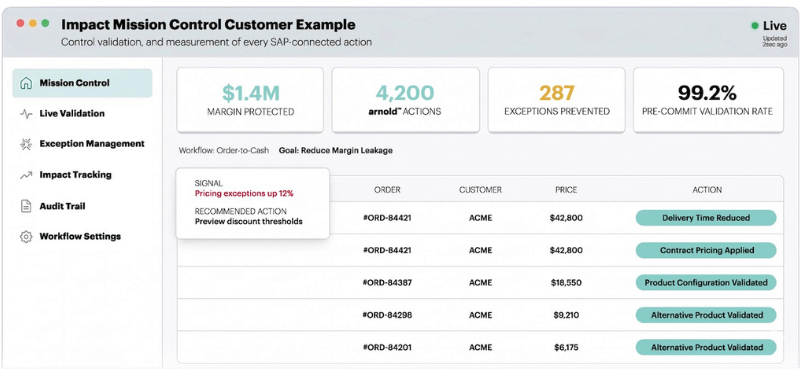
Task: Click ACME in the #ORD-84387 row
Action: (x=480, y=283)
